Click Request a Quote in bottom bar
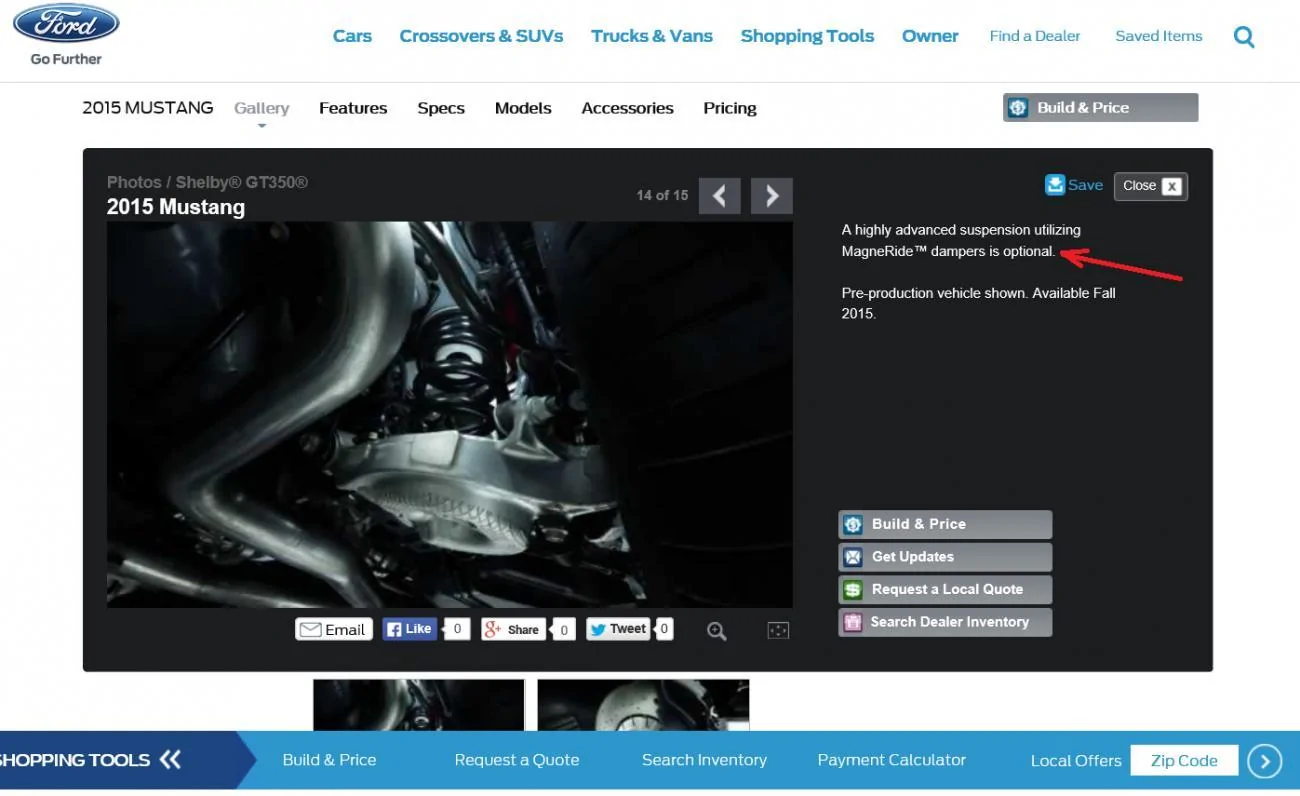This screenshot has height=796, width=1300. [x=517, y=760]
